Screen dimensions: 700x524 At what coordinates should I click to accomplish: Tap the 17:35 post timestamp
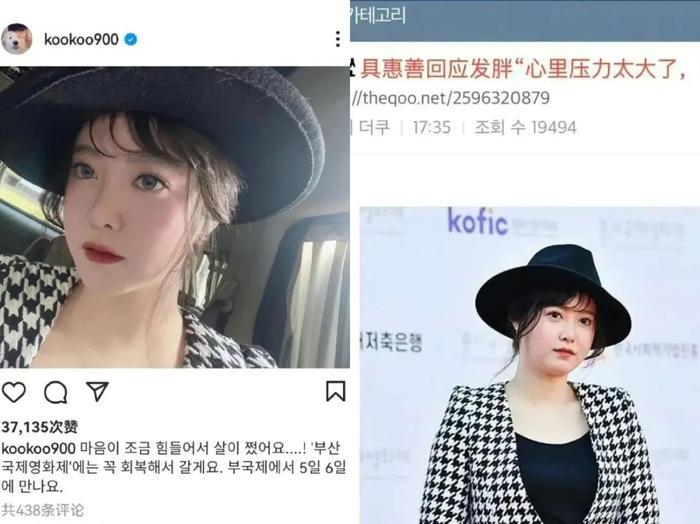[x=431, y=128]
